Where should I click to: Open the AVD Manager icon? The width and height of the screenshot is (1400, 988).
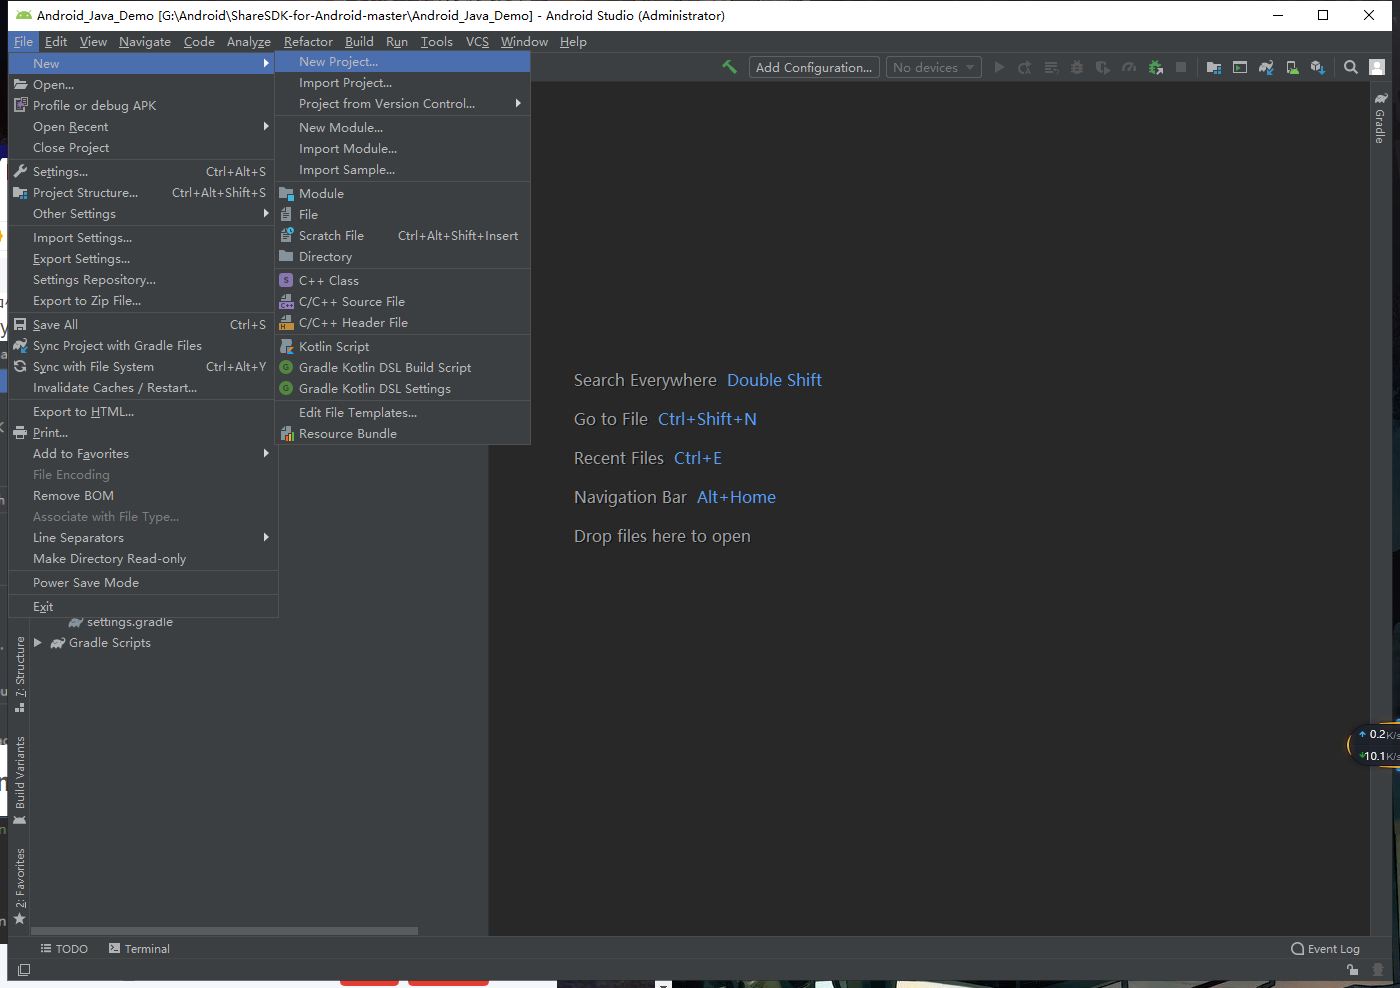point(1292,67)
